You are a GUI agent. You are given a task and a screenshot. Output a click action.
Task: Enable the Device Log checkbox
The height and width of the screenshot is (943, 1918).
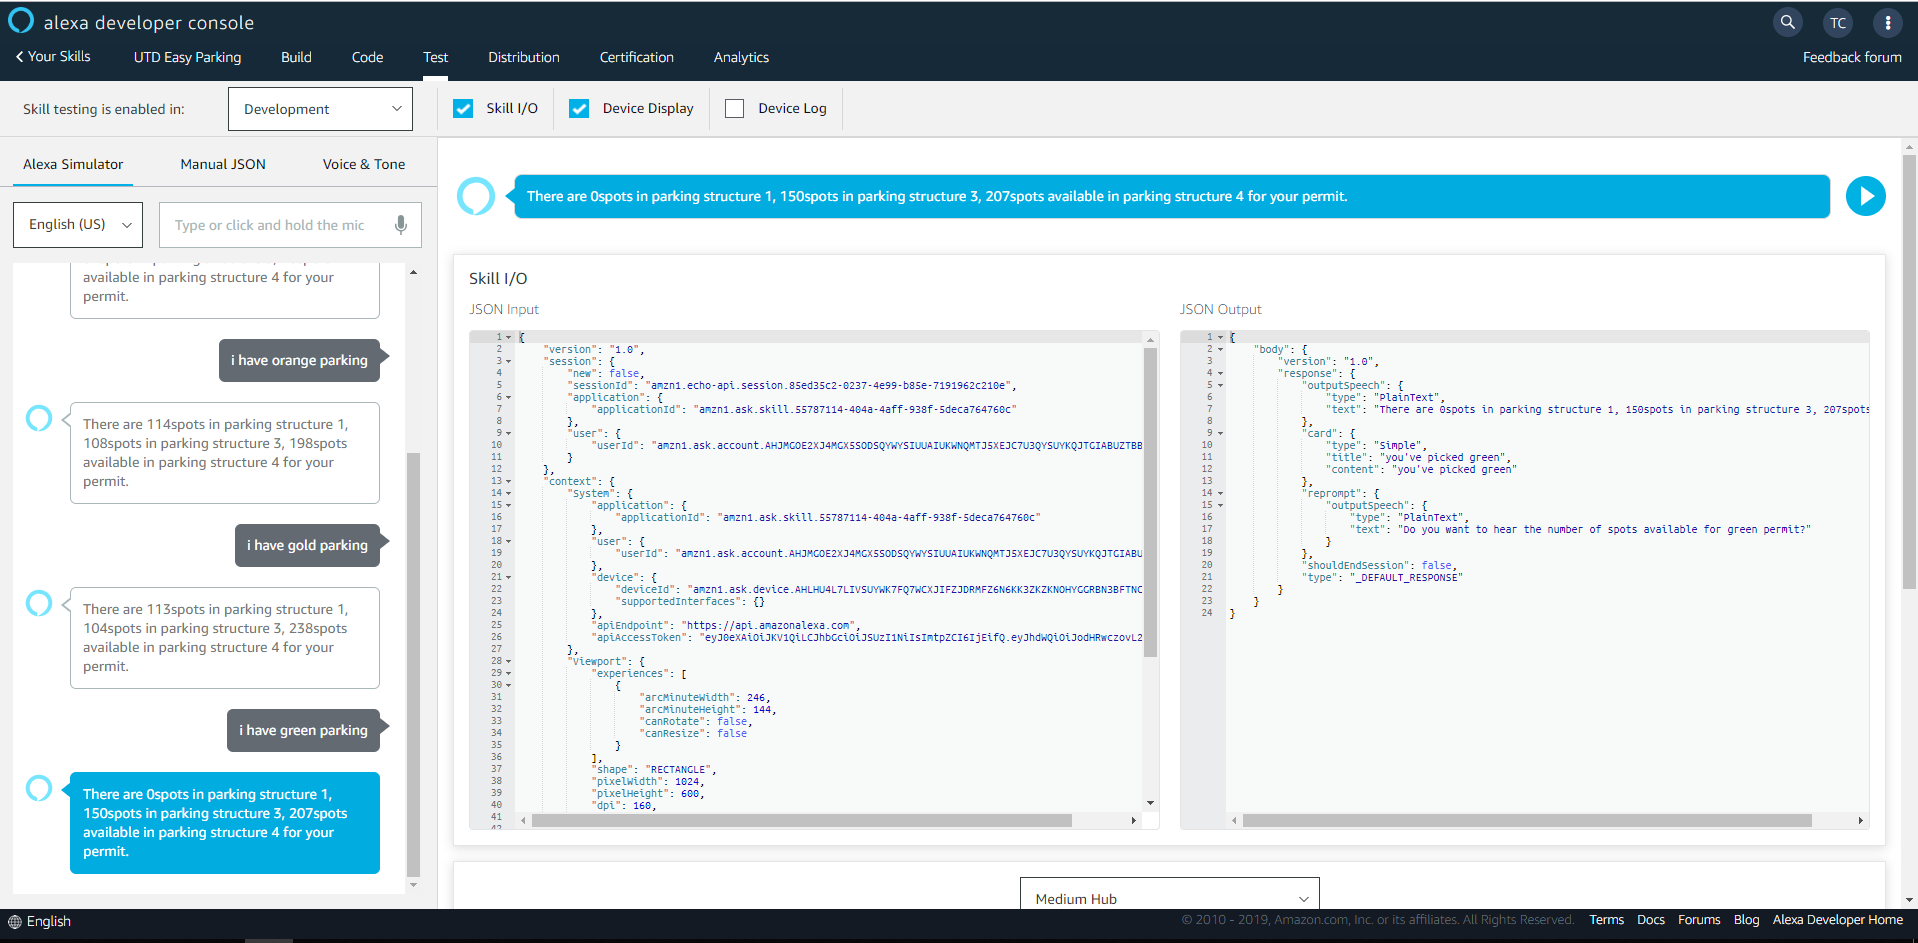(735, 108)
